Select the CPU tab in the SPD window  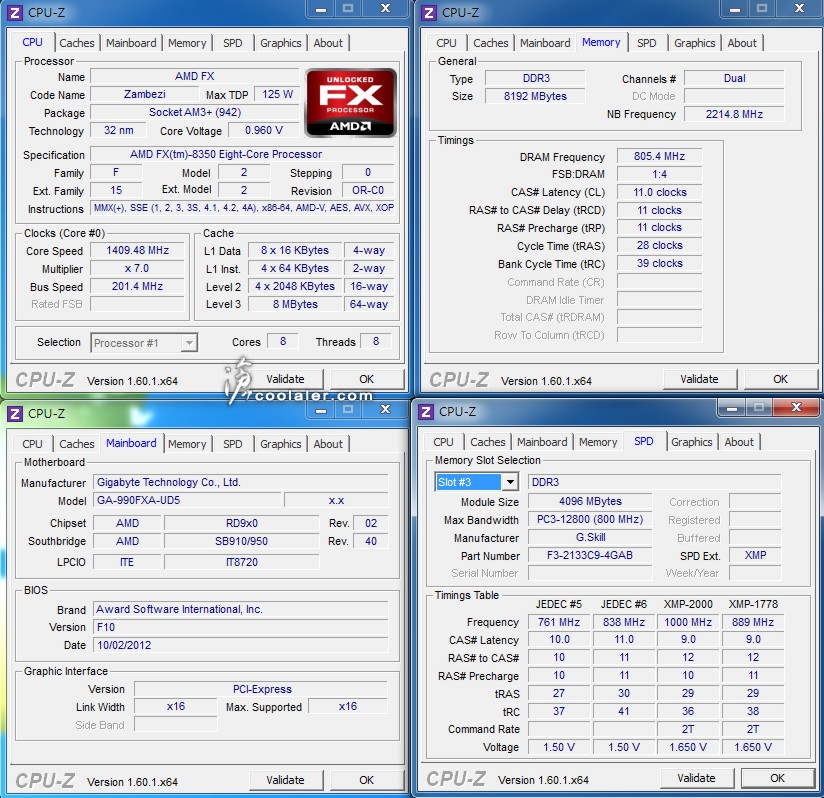443,442
